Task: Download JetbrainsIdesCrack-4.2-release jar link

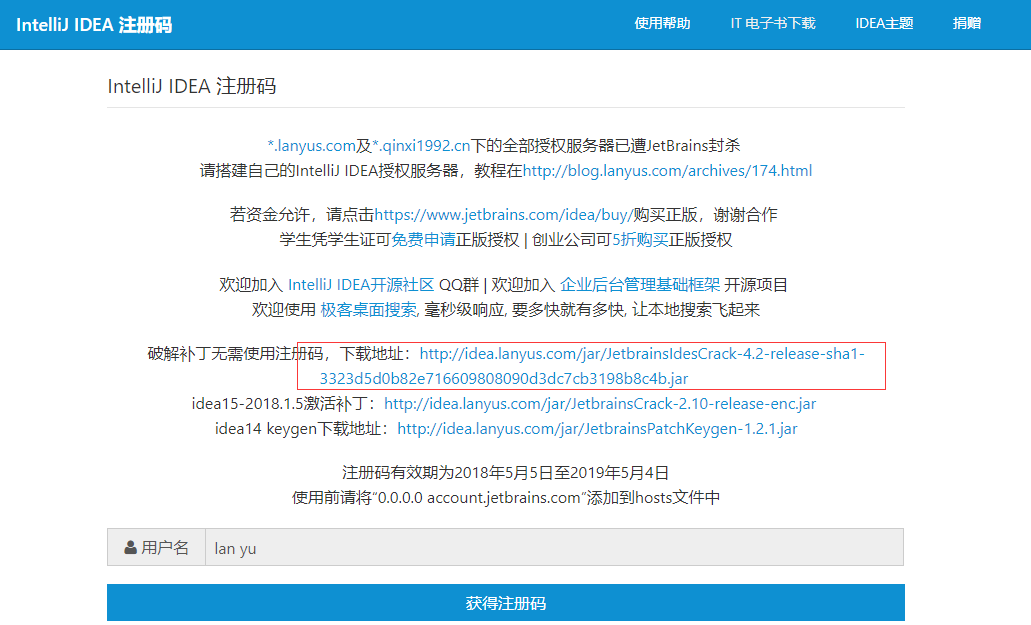Action: coord(592,366)
